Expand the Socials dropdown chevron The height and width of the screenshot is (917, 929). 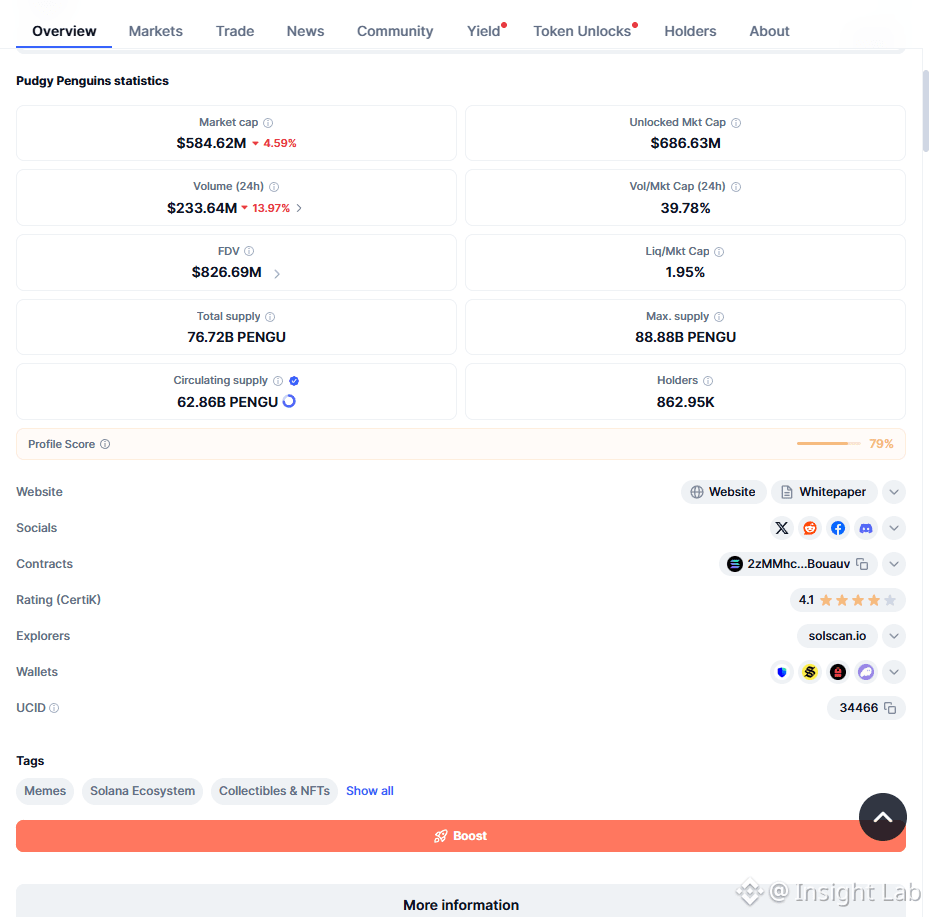coord(894,528)
